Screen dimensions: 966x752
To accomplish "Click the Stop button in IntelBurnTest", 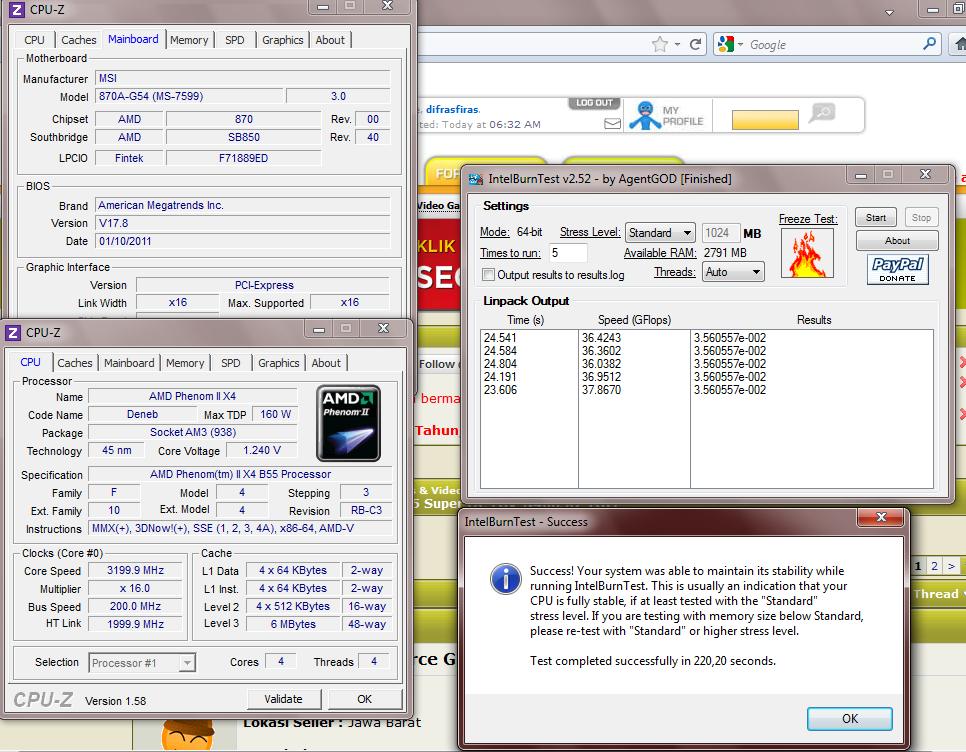I will coord(921,218).
